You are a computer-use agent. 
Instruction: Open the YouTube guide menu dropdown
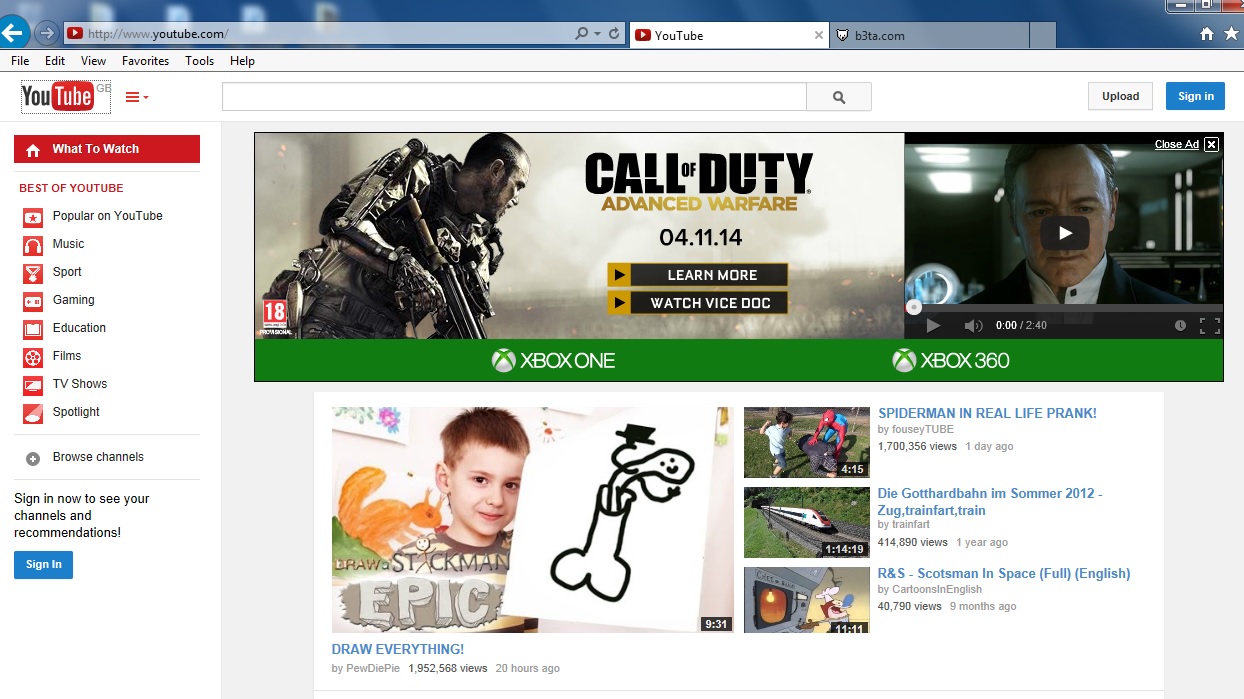137,97
